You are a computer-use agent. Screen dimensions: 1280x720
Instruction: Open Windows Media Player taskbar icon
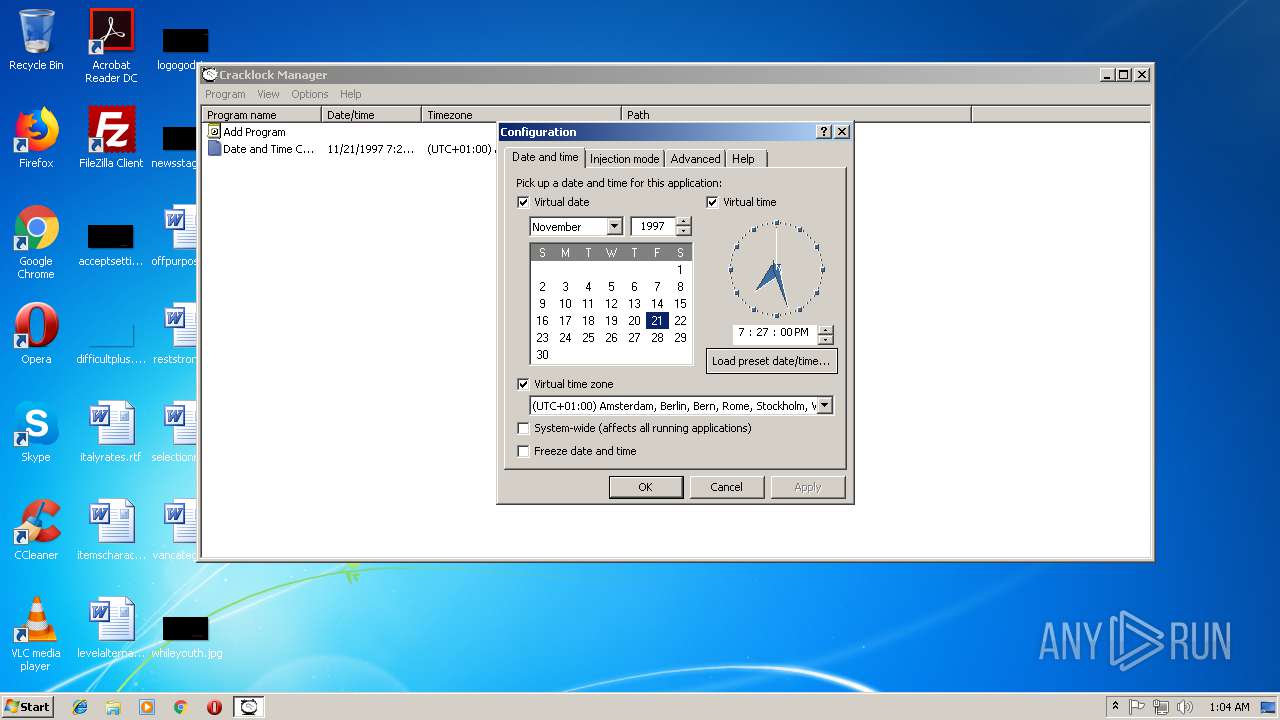click(x=147, y=707)
